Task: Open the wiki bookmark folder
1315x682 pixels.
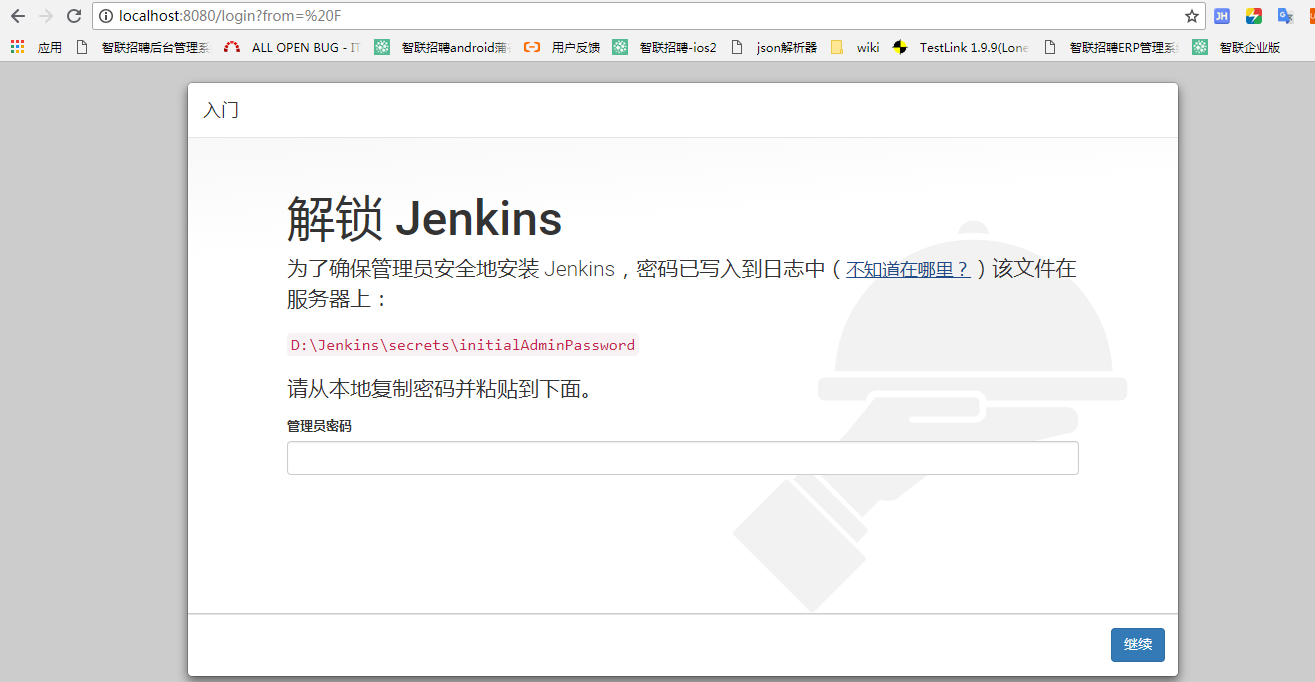Action: coord(855,47)
